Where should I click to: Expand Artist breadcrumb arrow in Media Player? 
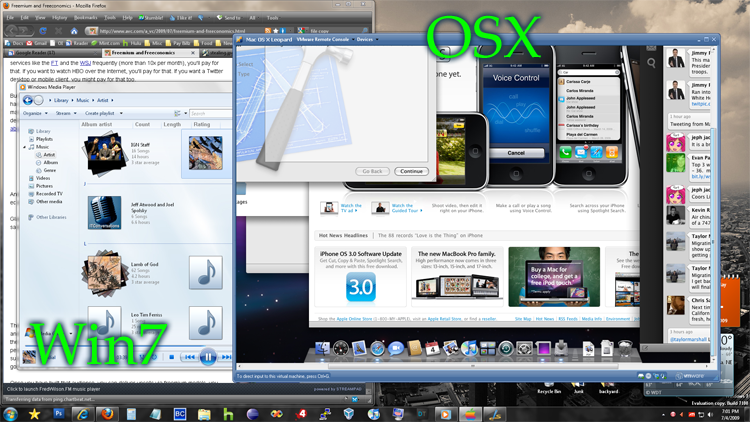point(112,100)
